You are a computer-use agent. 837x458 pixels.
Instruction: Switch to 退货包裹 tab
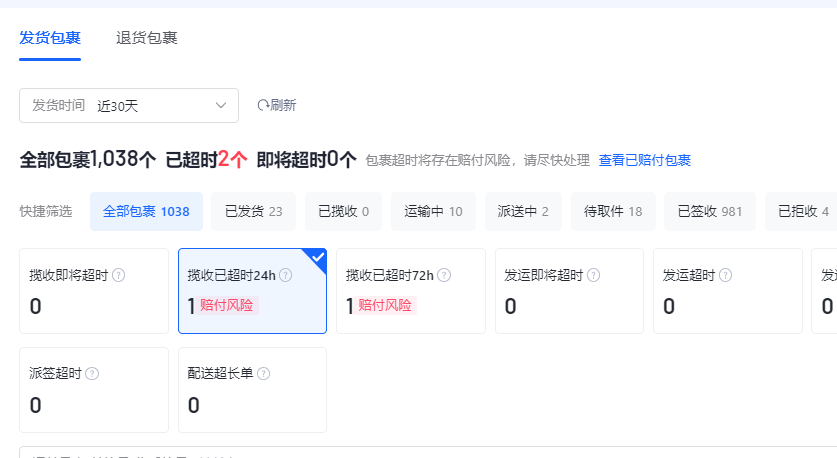click(147, 38)
